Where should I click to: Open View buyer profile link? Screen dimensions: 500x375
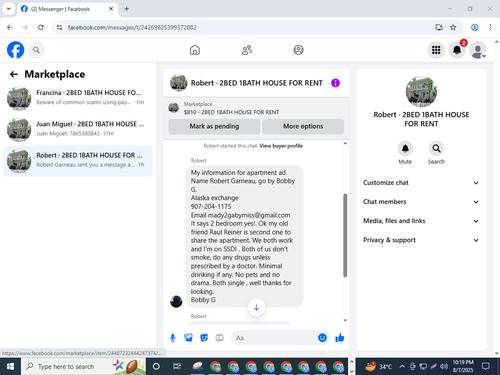281,146
